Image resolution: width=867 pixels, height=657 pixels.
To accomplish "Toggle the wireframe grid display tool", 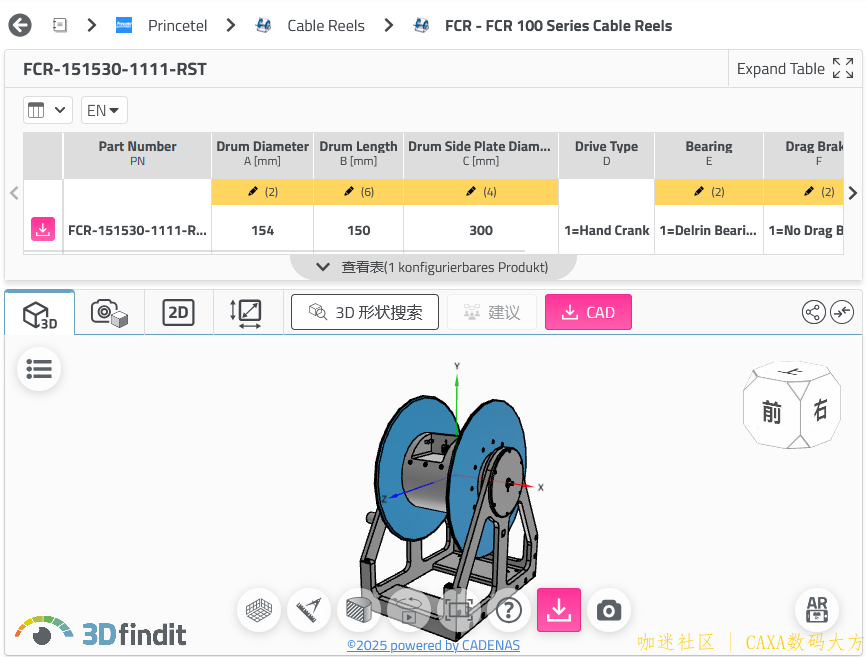I will coord(259,611).
